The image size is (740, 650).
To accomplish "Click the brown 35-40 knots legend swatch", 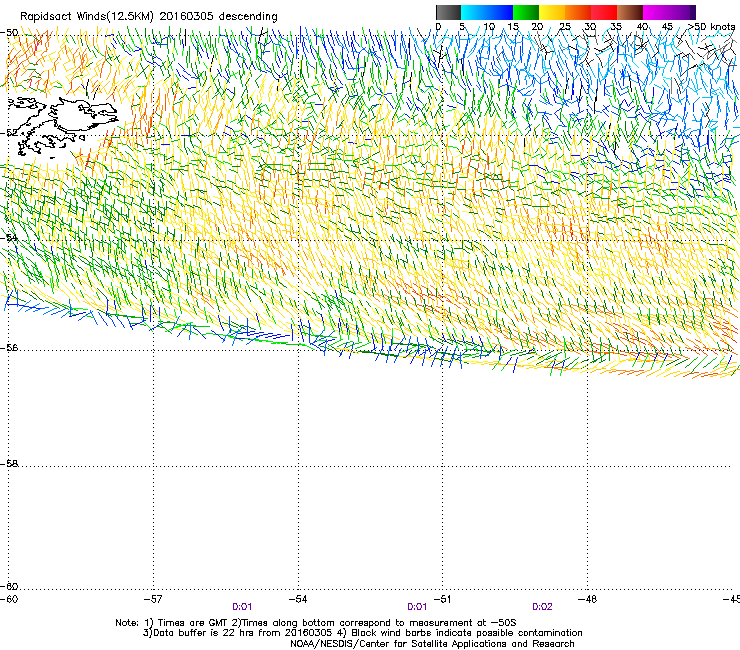I will click(x=630, y=12).
